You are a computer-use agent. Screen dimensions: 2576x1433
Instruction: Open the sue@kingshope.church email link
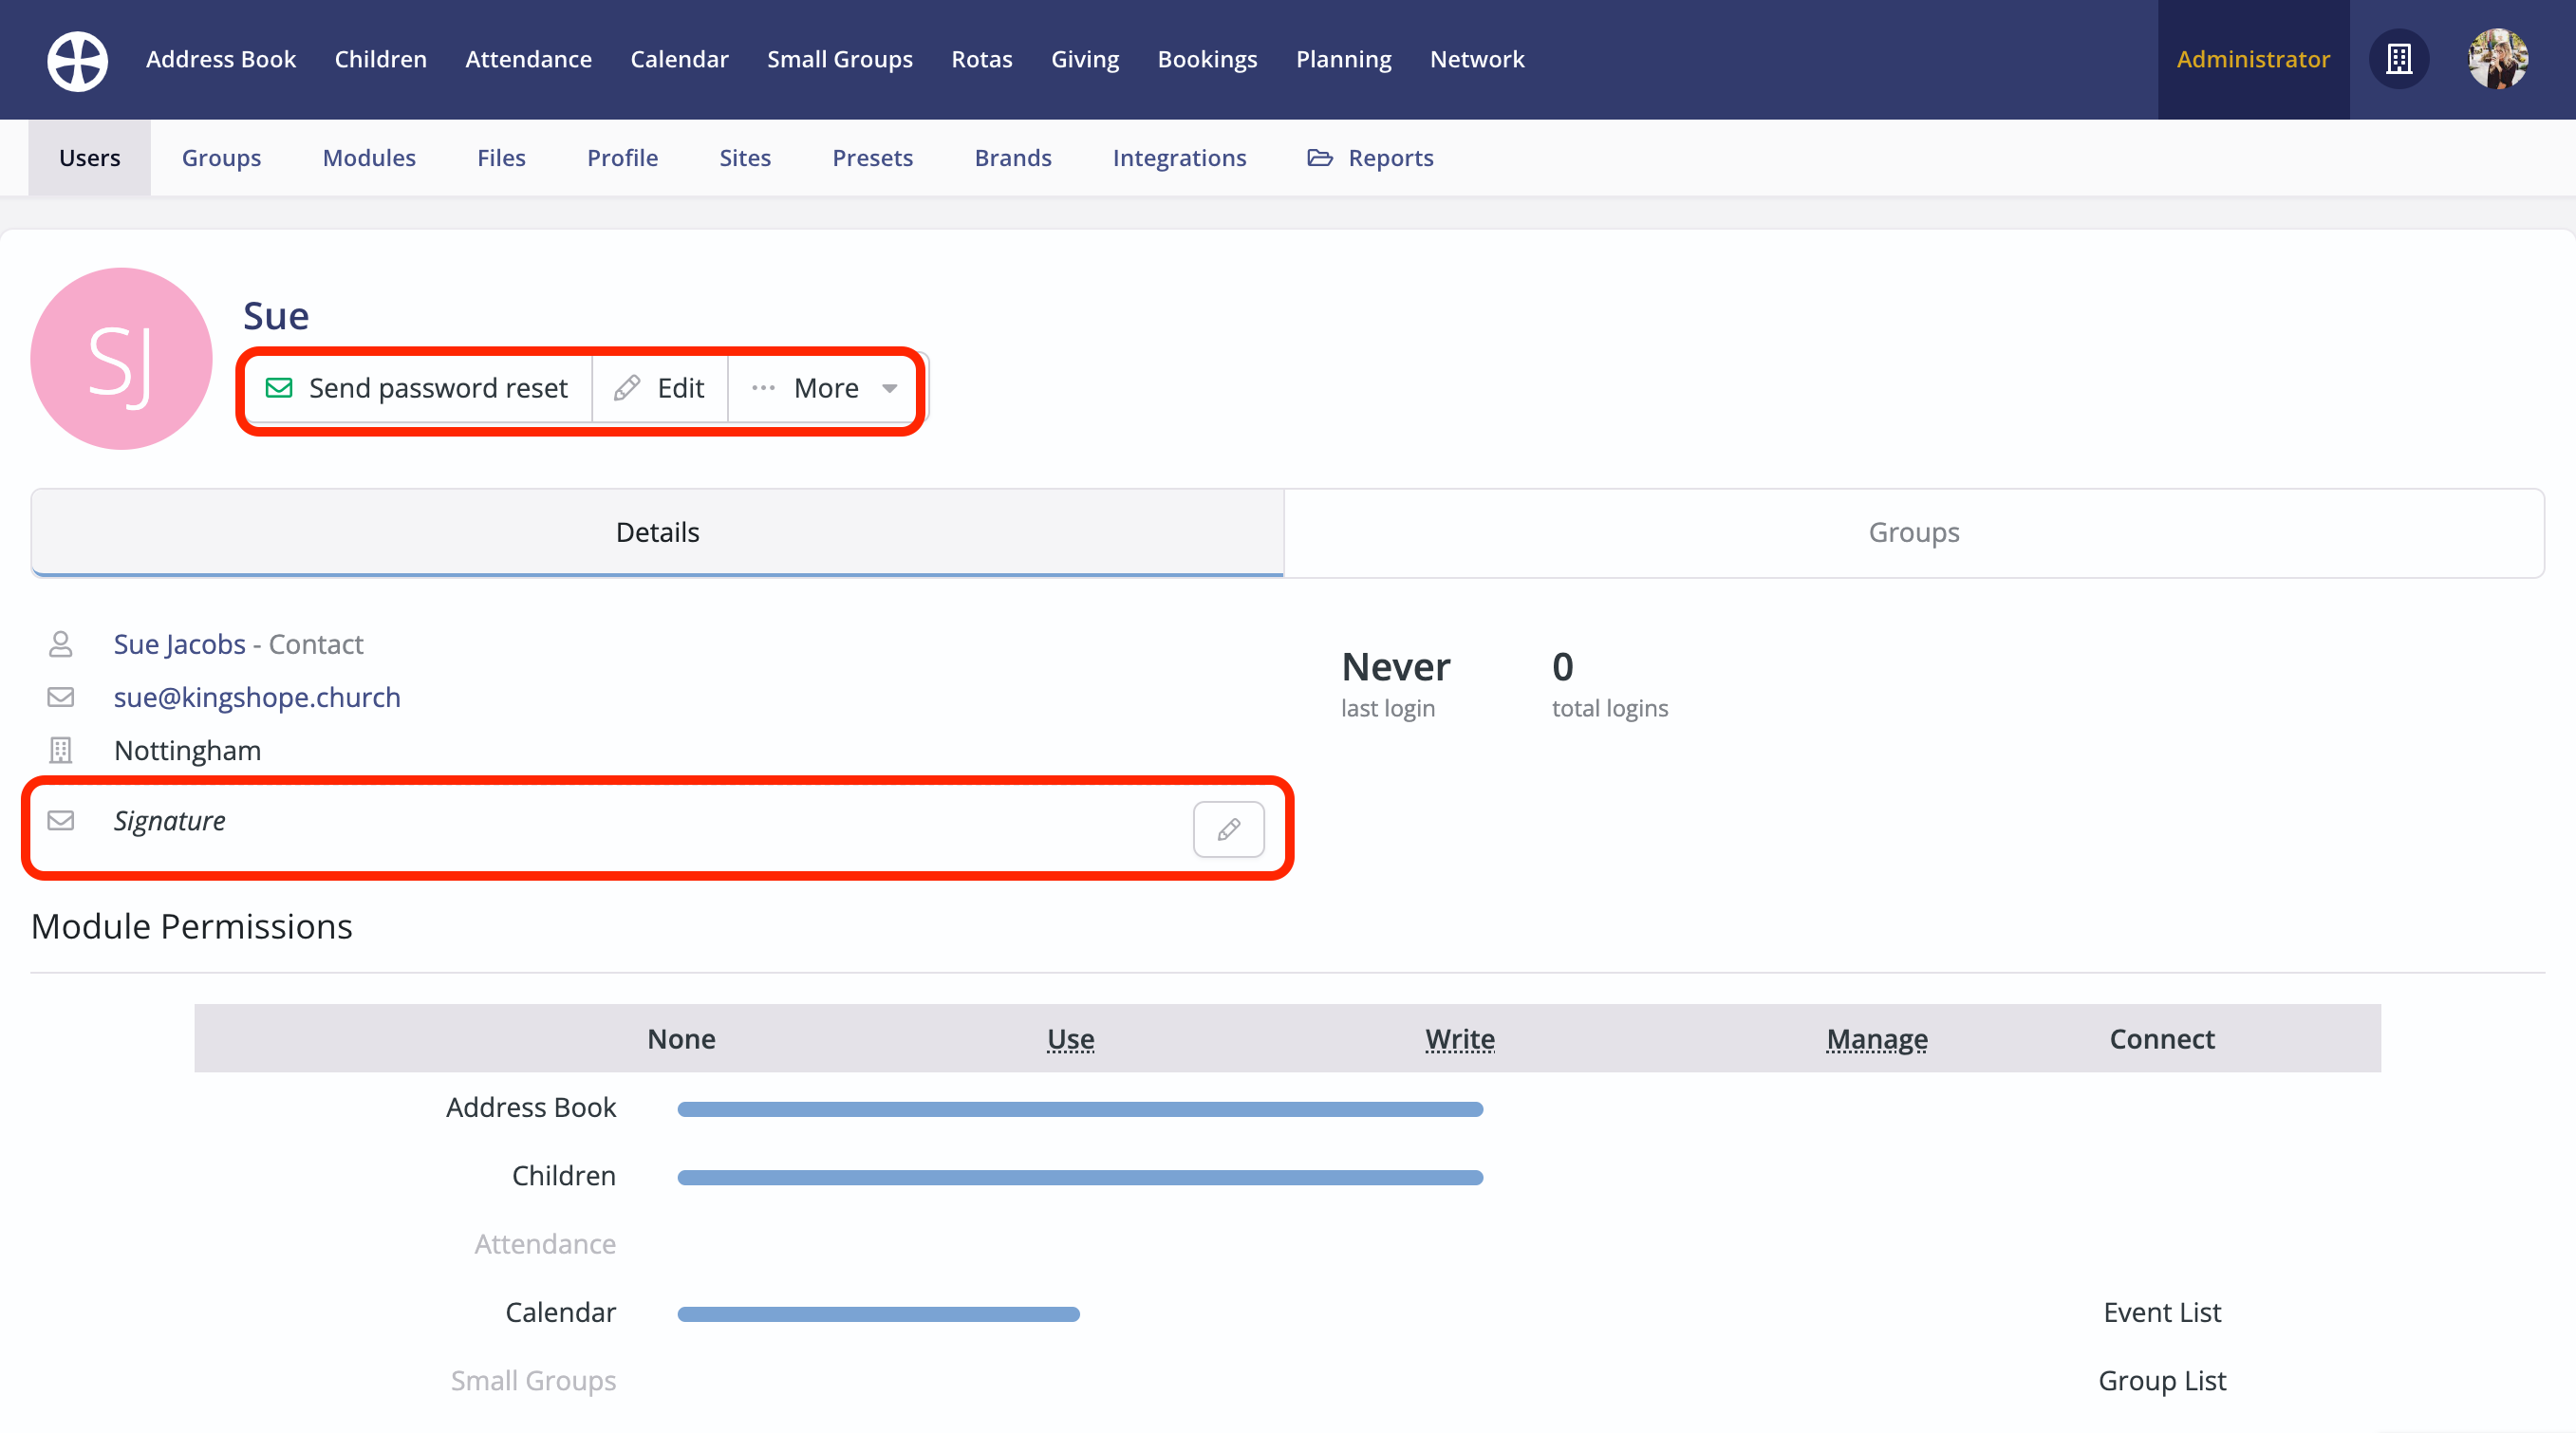click(x=257, y=697)
